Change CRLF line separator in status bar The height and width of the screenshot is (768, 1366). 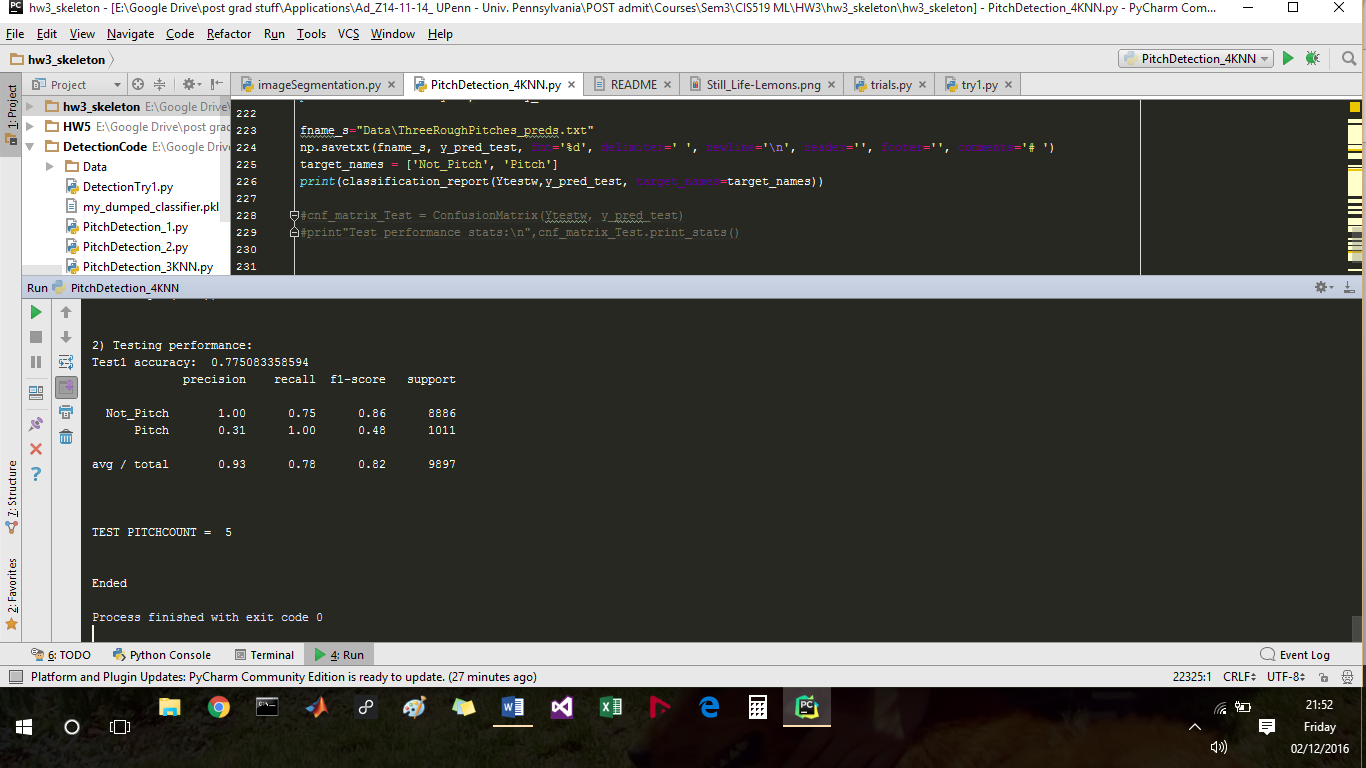[x=1239, y=677]
